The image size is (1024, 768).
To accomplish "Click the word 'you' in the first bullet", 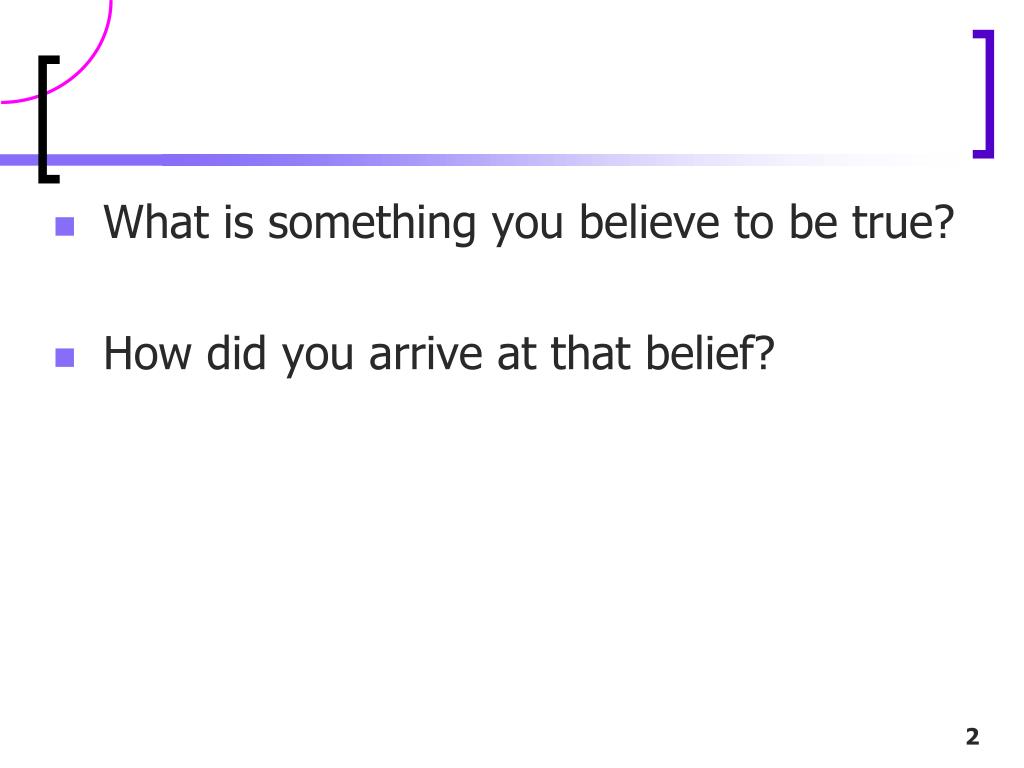I will click(528, 227).
